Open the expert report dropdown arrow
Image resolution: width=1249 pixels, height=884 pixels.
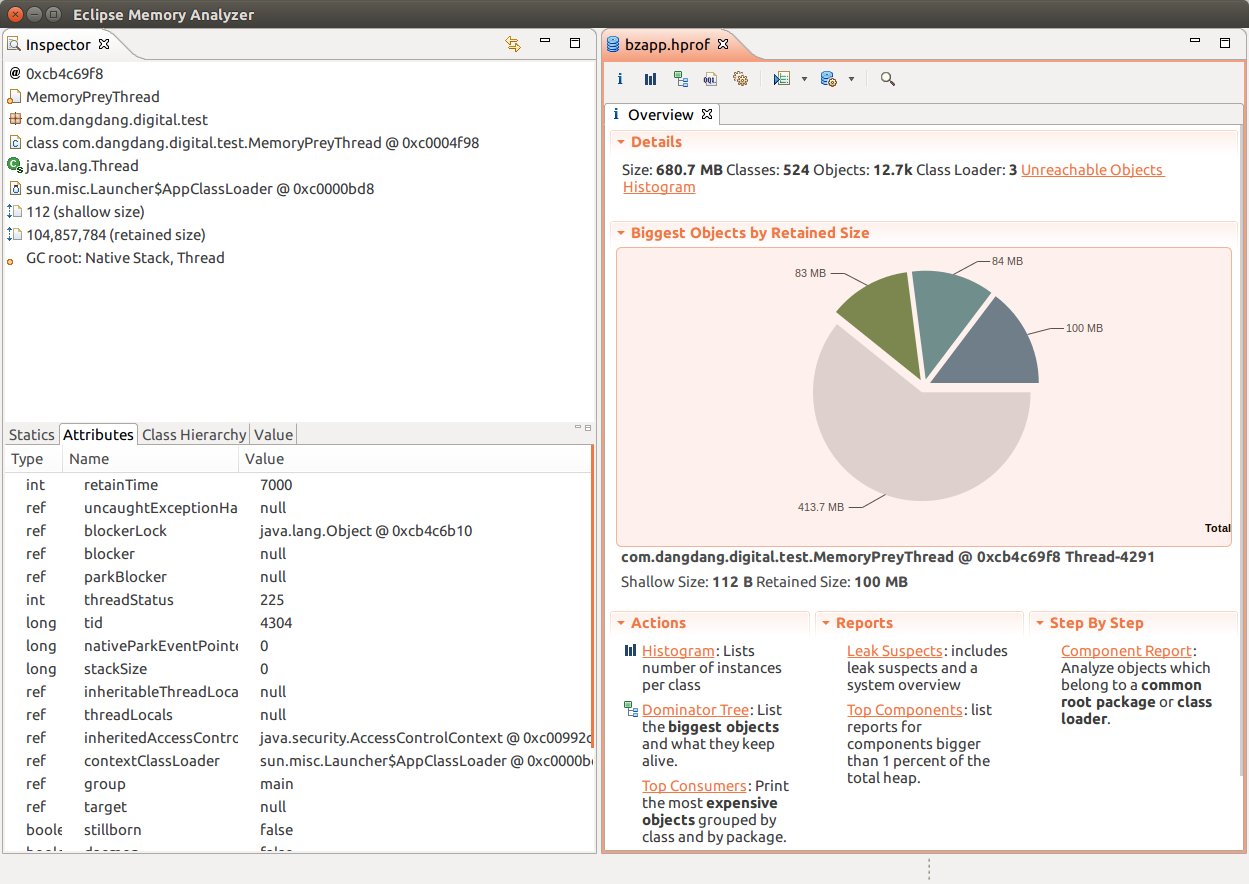pyautogui.click(x=804, y=79)
